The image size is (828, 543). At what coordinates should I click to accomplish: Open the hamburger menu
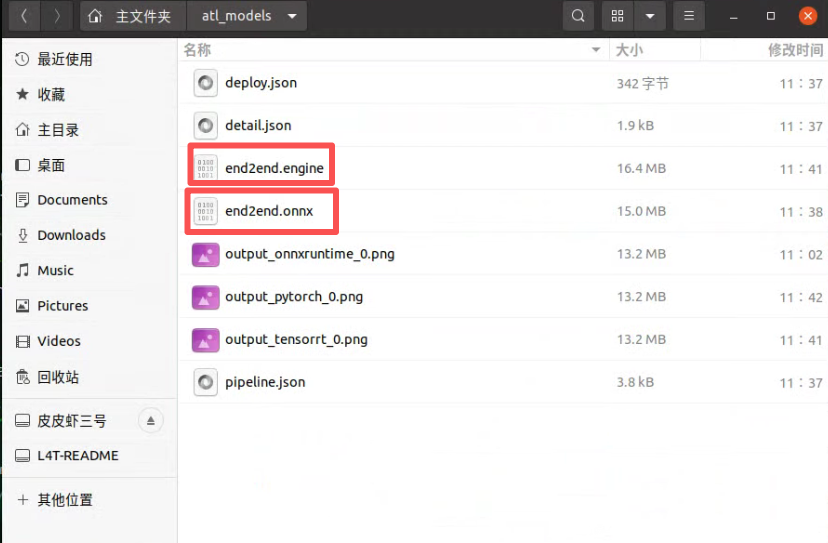689,16
